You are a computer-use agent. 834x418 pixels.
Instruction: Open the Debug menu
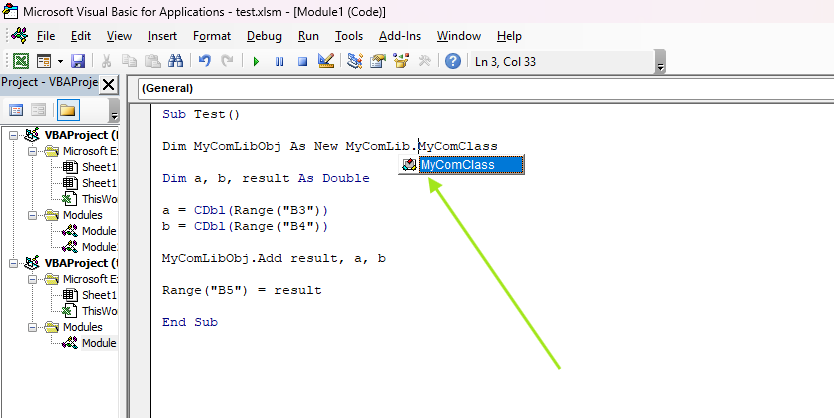tap(264, 36)
